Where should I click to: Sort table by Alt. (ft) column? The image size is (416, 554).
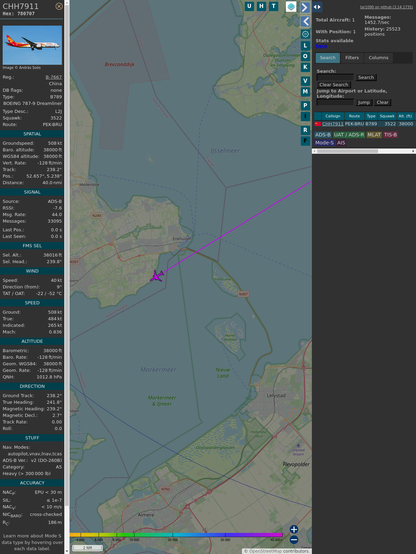(405, 116)
